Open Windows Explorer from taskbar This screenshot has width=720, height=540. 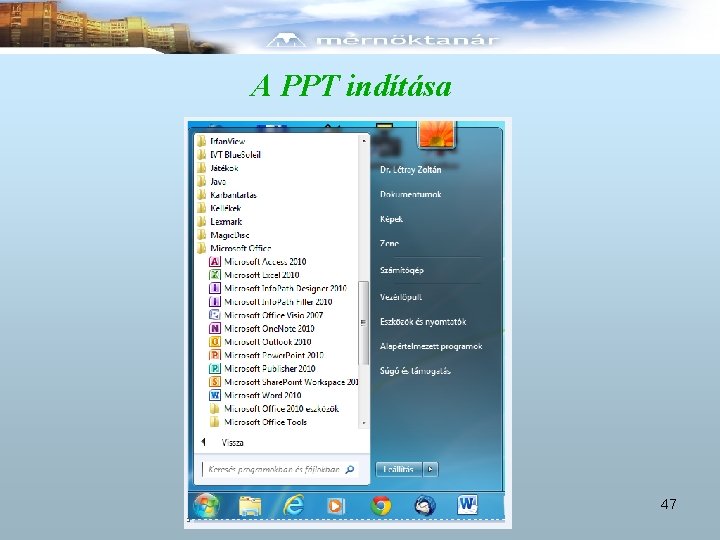click(x=250, y=506)
